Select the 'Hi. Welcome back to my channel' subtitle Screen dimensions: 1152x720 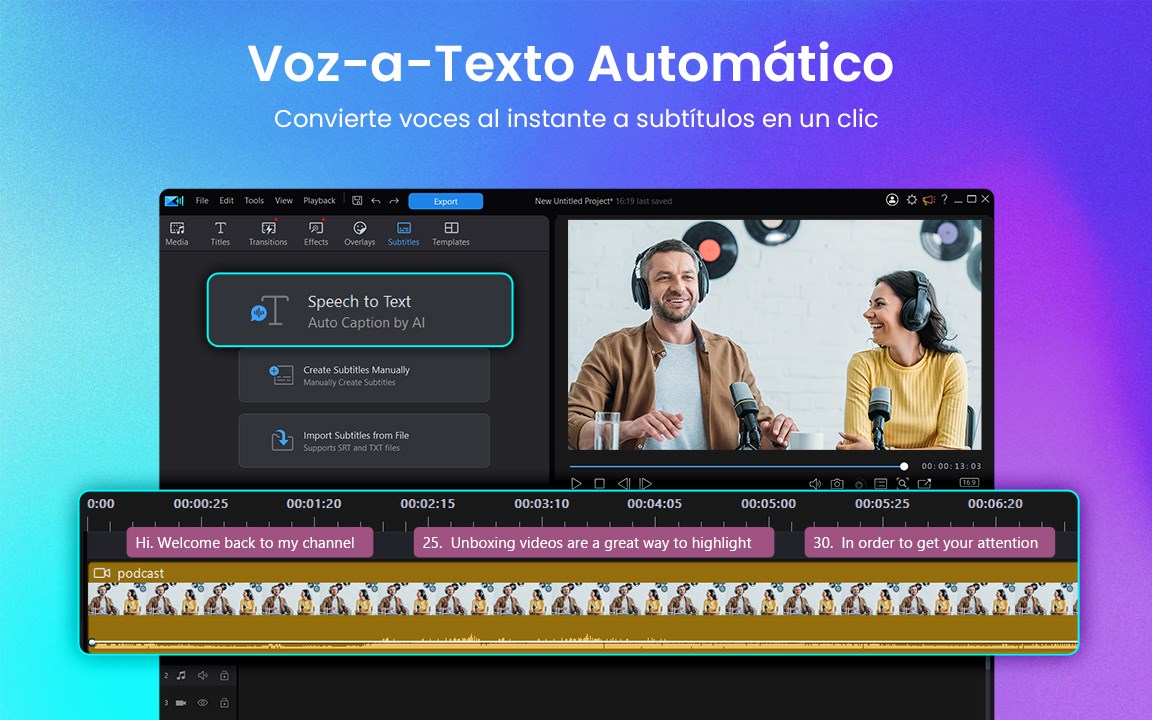250,543
